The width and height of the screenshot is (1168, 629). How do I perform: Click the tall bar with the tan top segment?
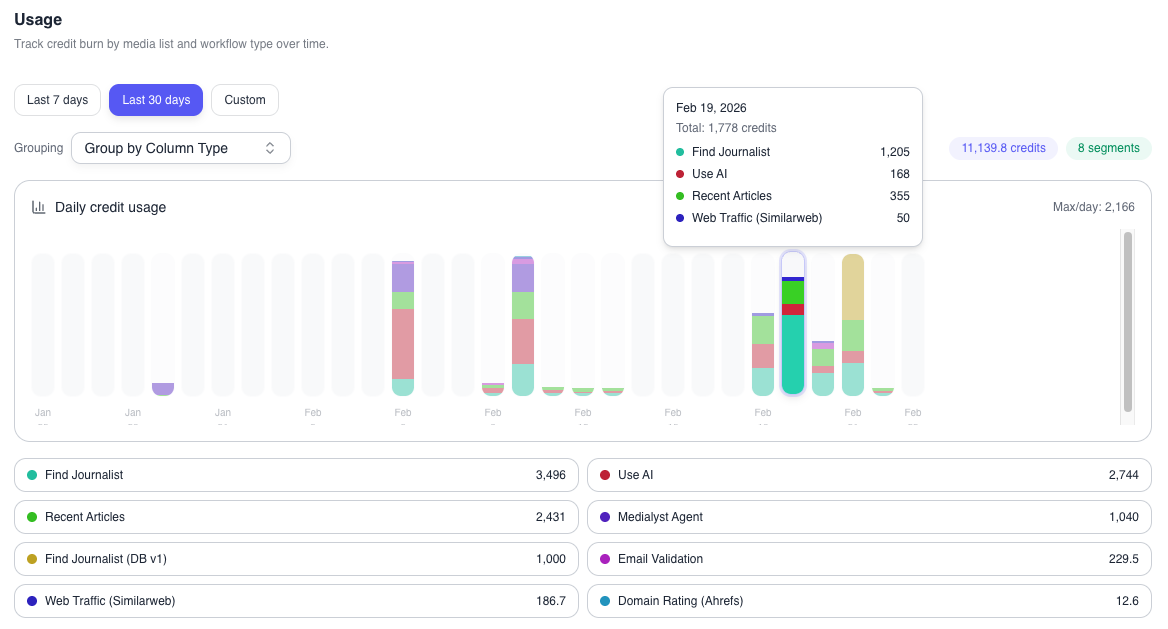point(853,325)
